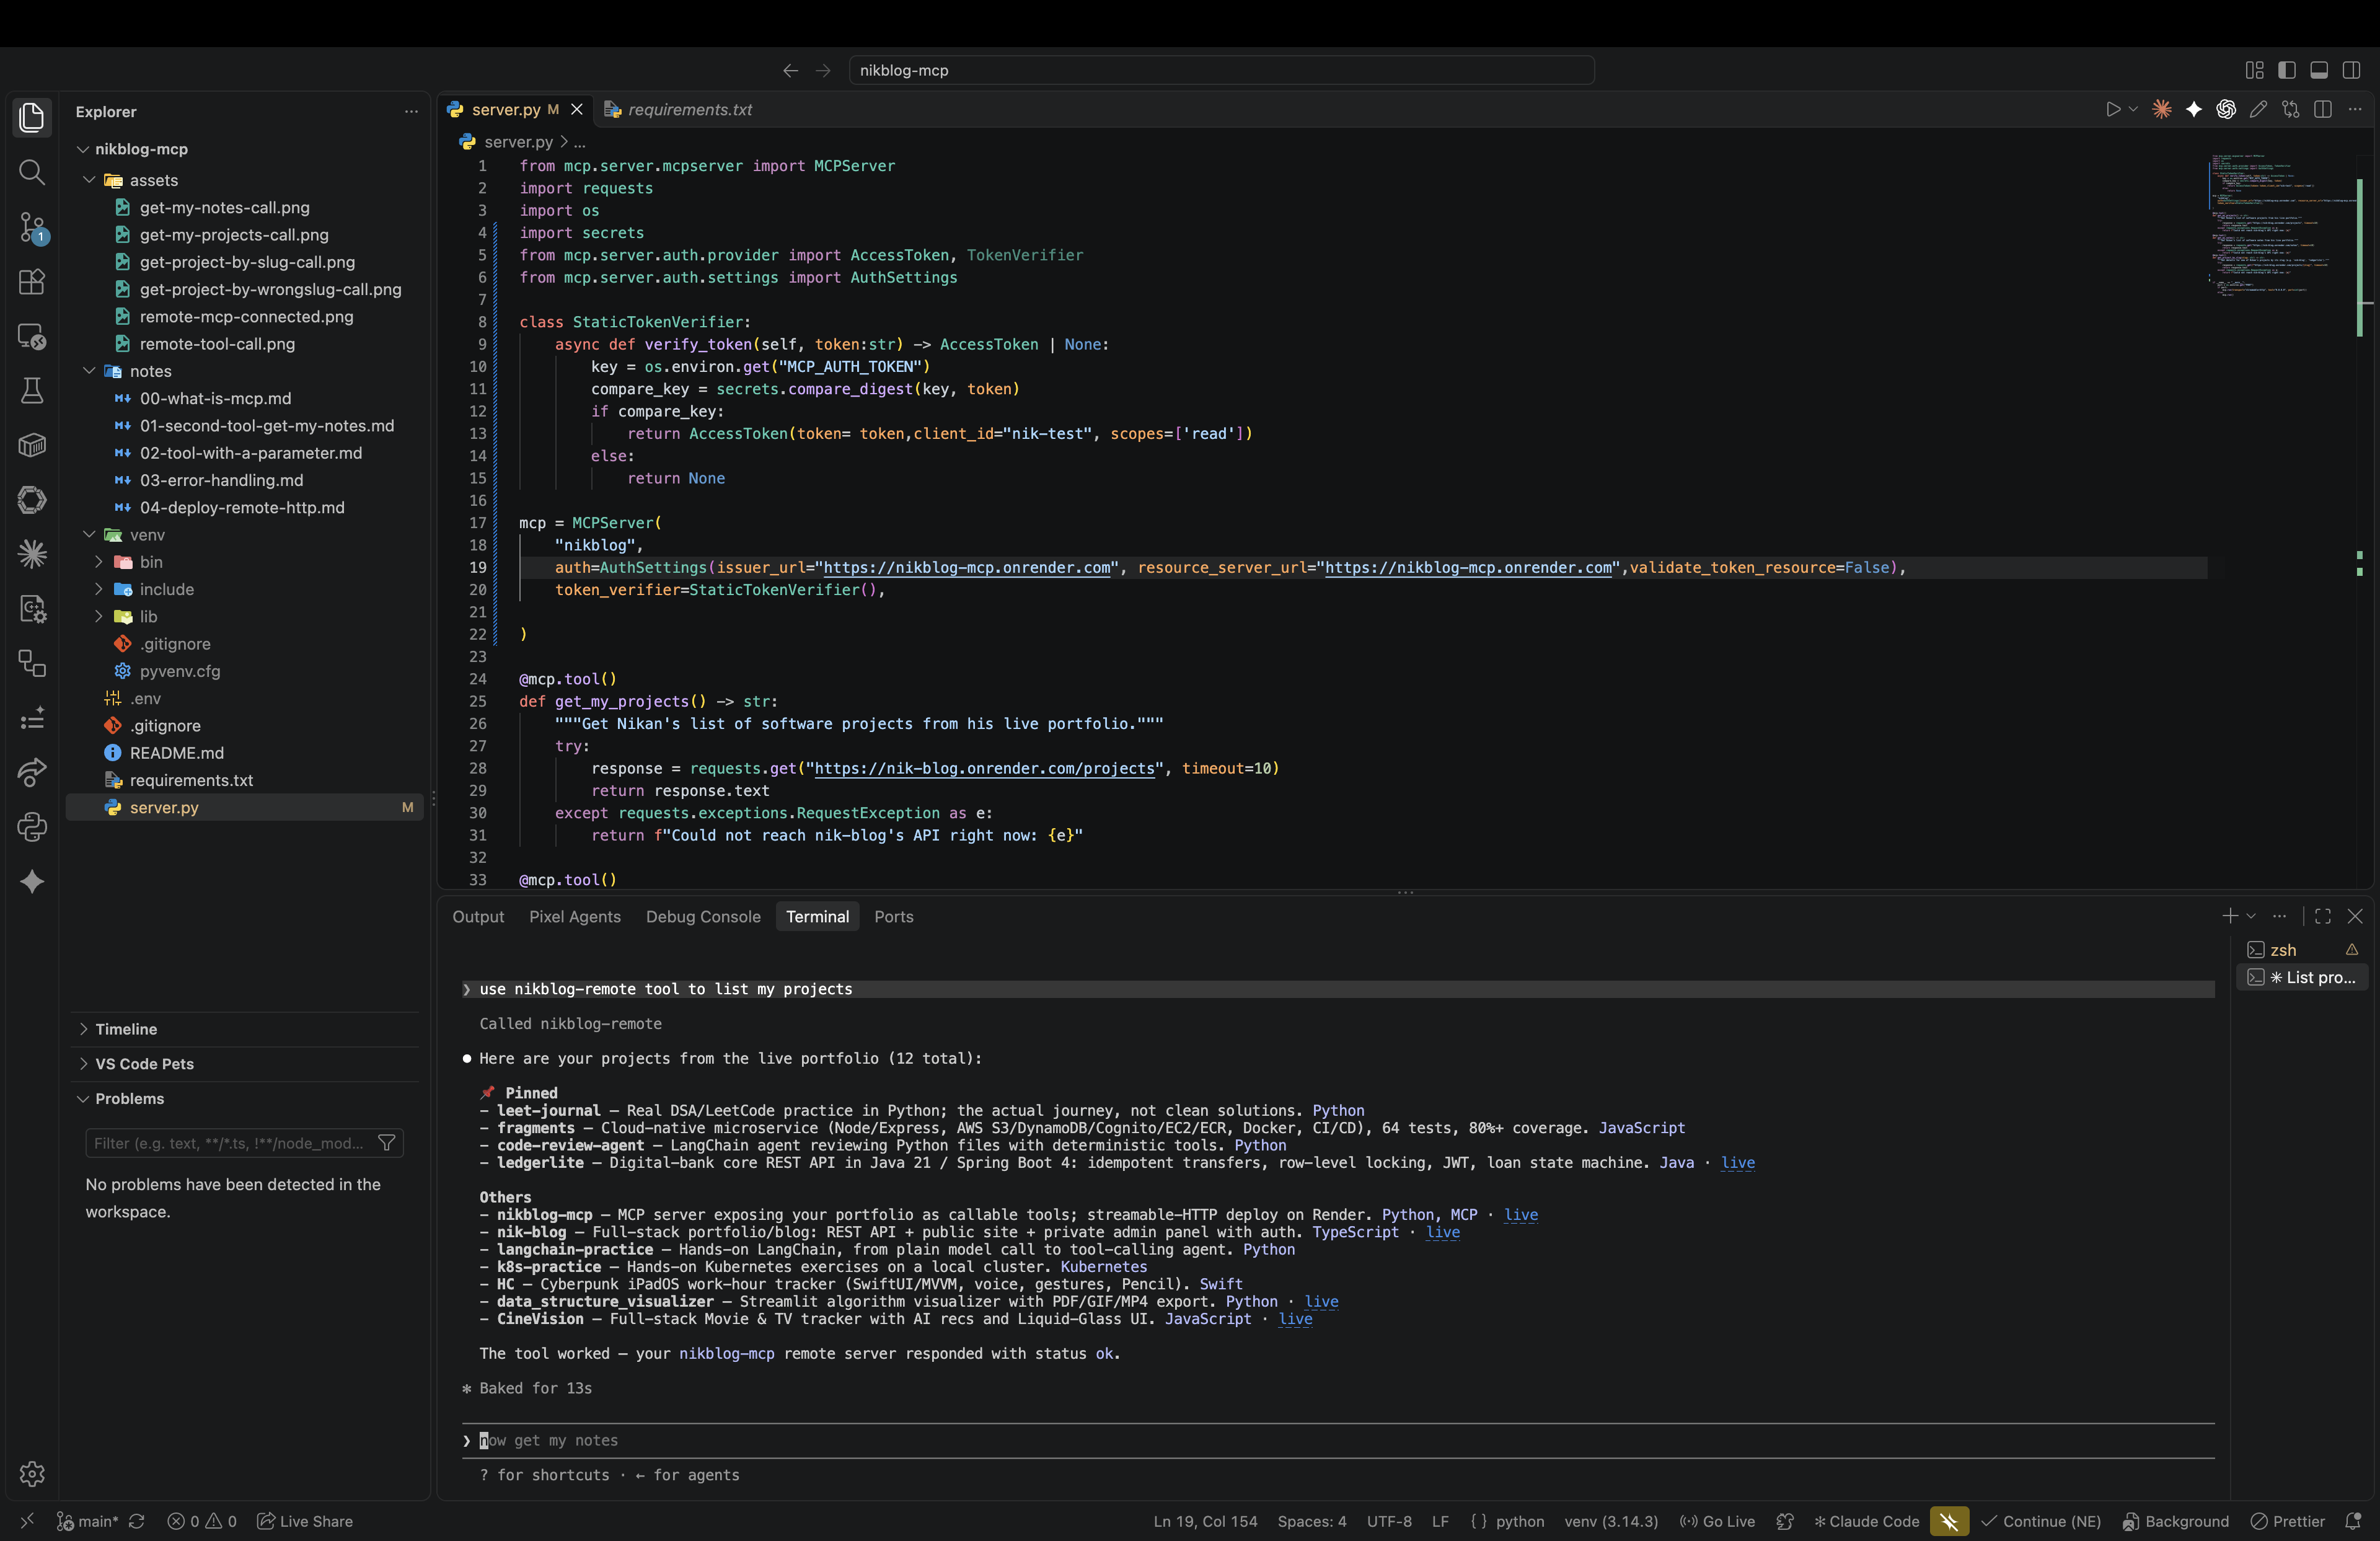The image size is (2380, 1541).
Task: Click the Split Editor Right icon
Action: [x=2323, y=110]
